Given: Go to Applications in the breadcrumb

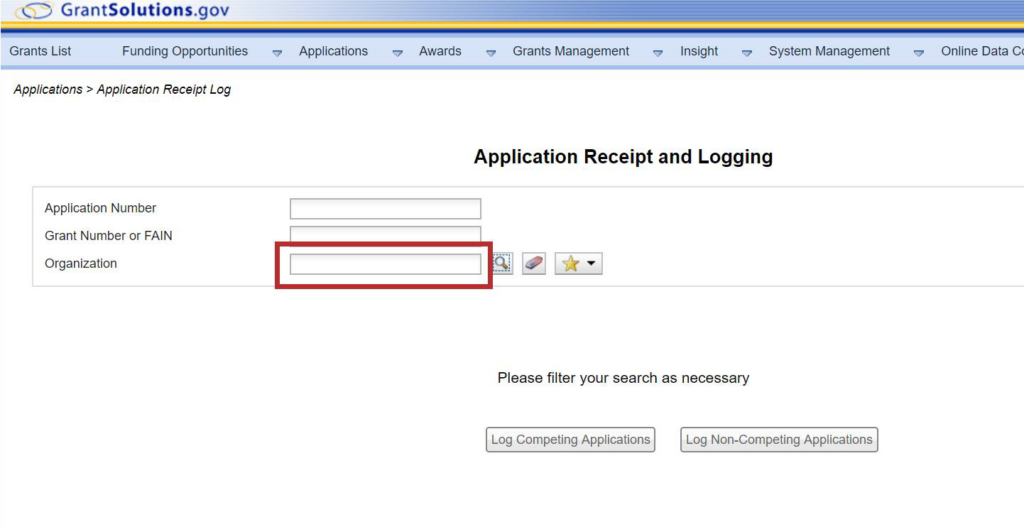Looking at the screenshot, I should point(48,90).
